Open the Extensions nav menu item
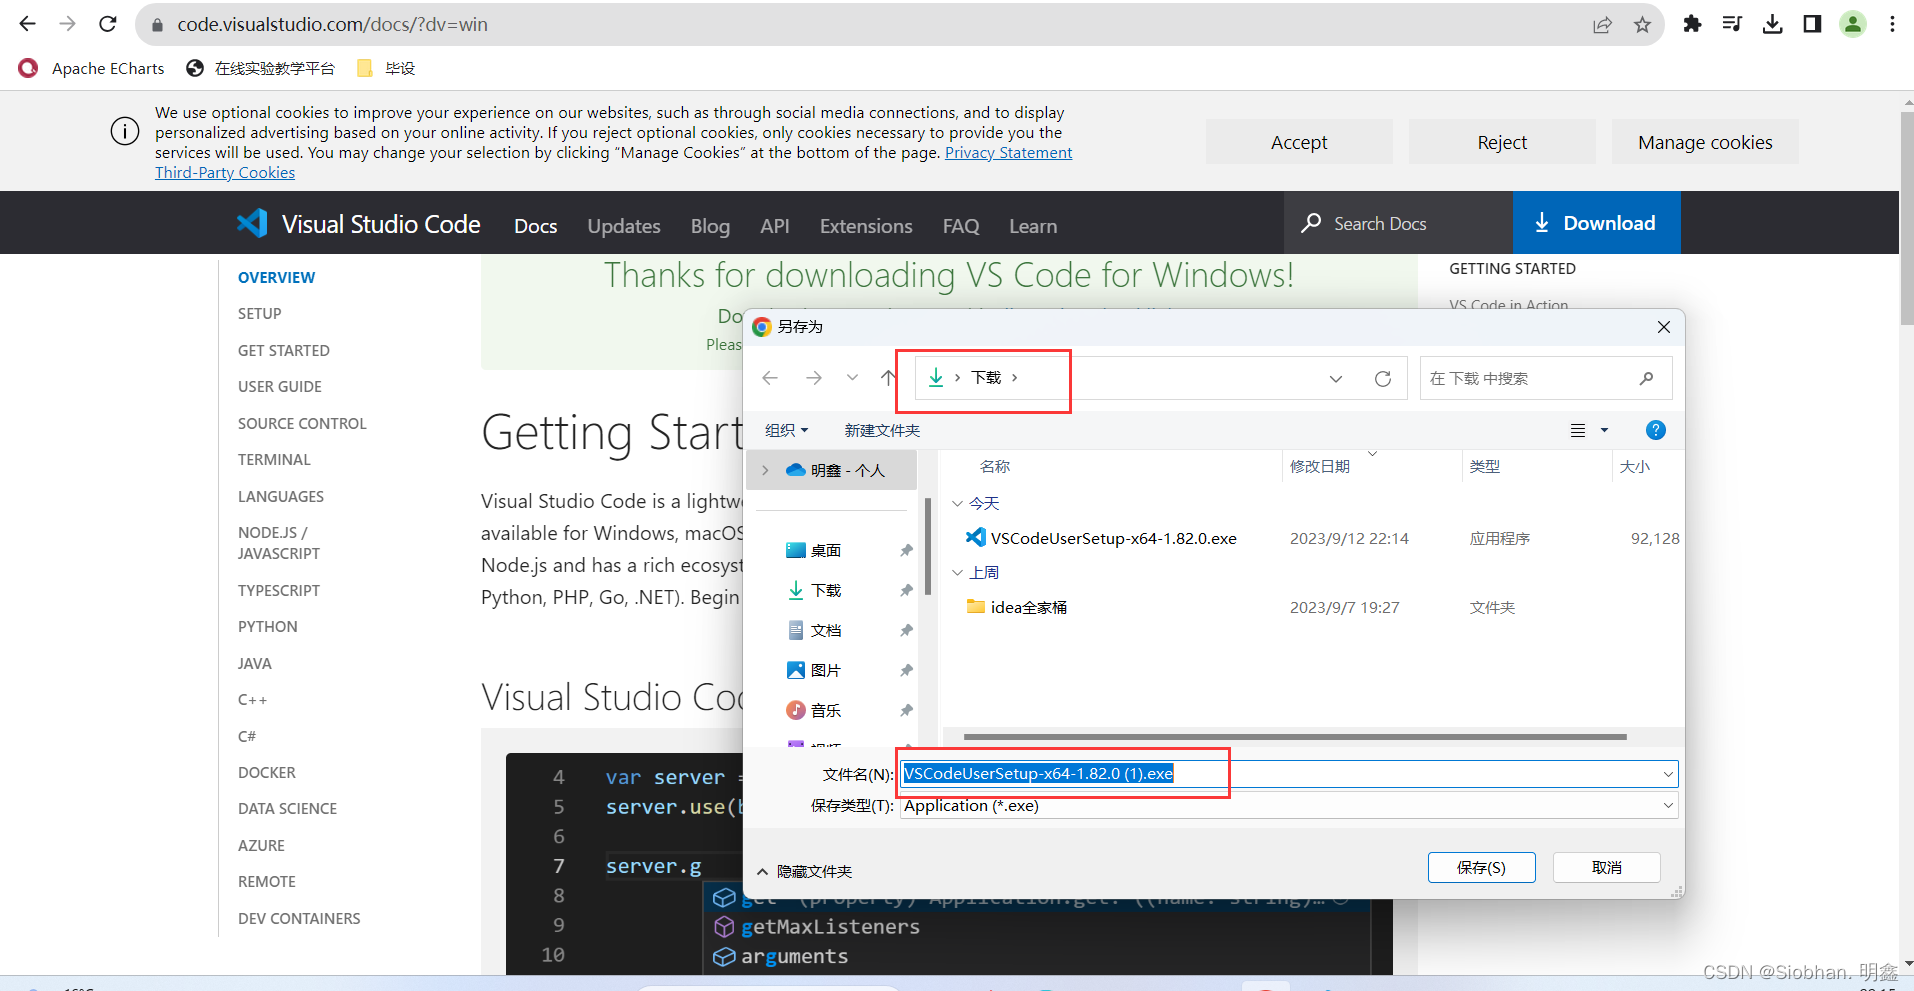Screen dimensions: 1914x991 [x=865, y=226]
